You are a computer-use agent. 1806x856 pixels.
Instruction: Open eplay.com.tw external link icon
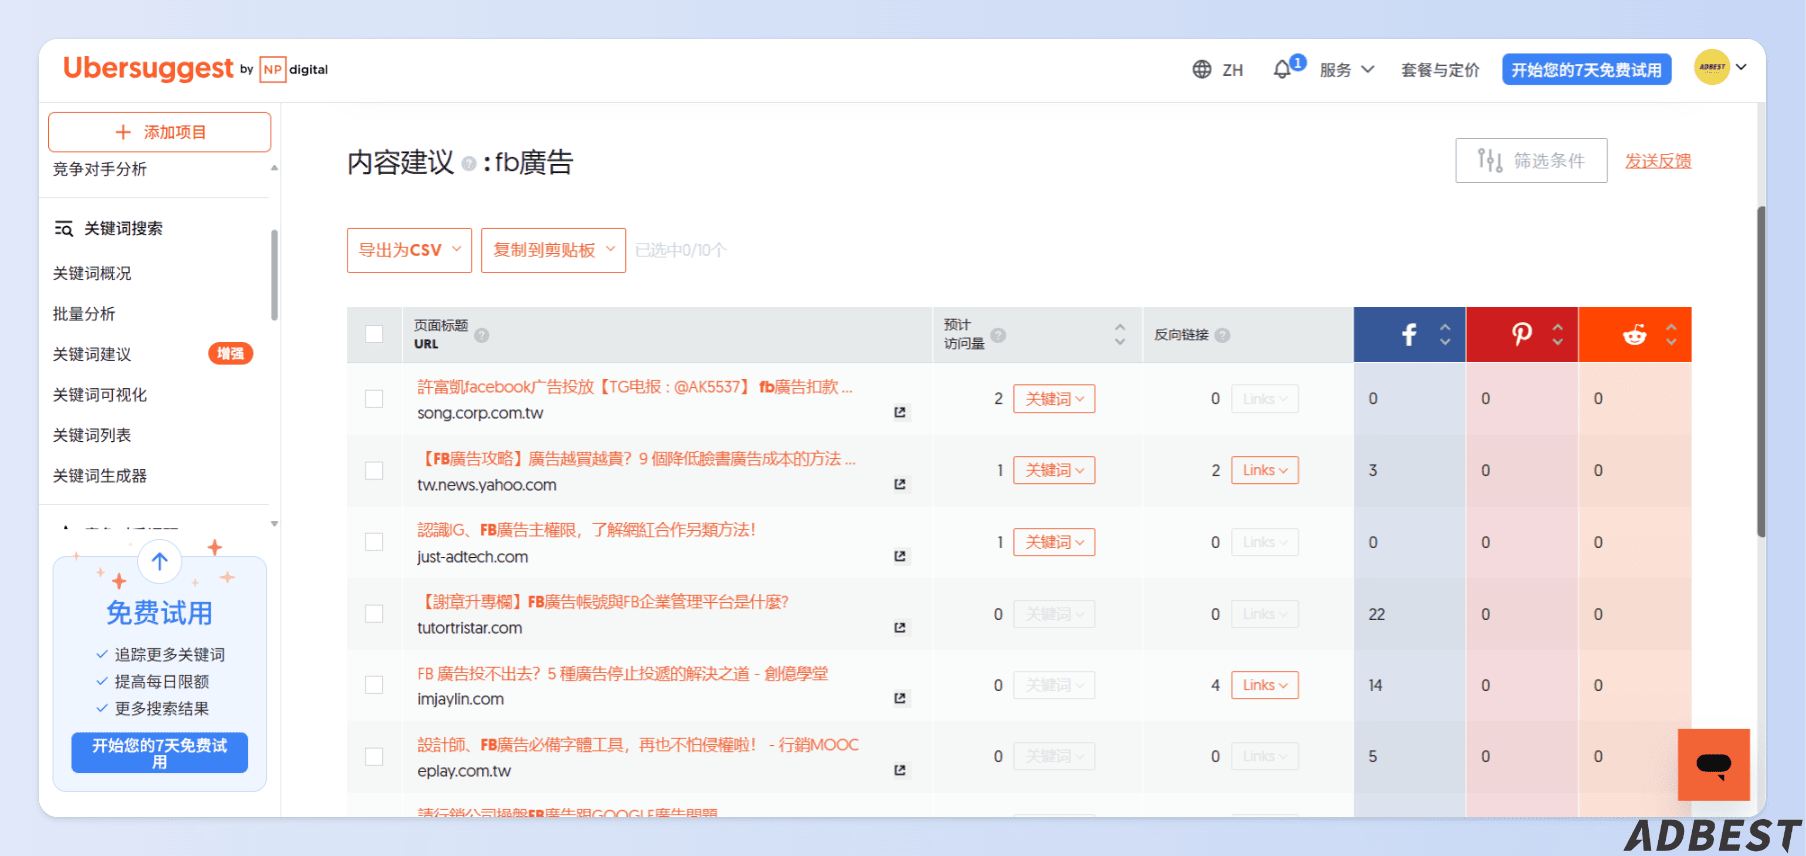click(x=900, y=770)
